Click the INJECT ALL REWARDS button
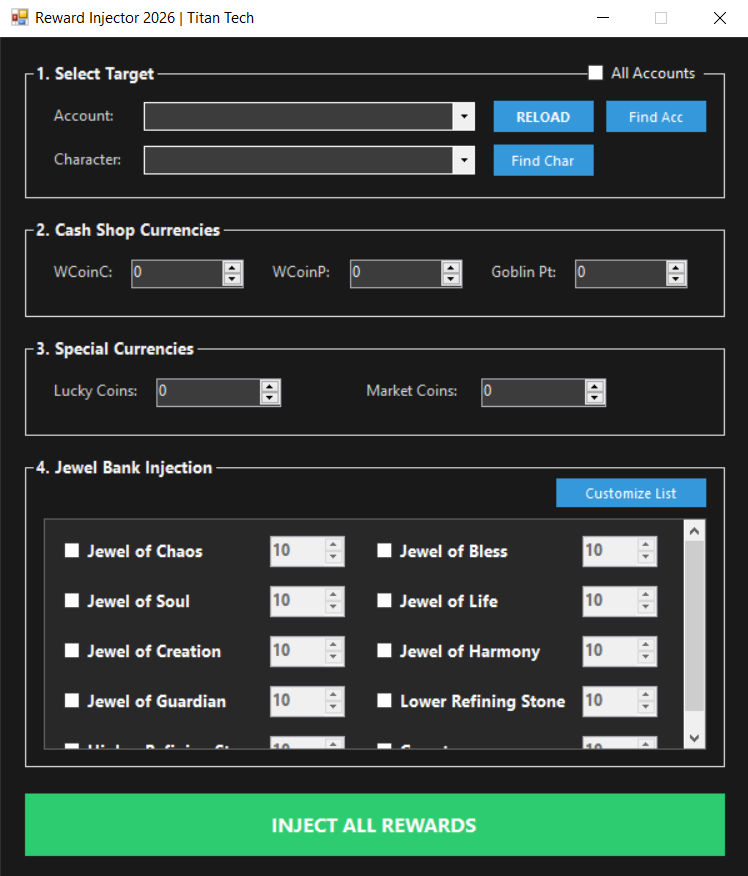The height and width of the screenshot is (876, 748). [374, 825]
